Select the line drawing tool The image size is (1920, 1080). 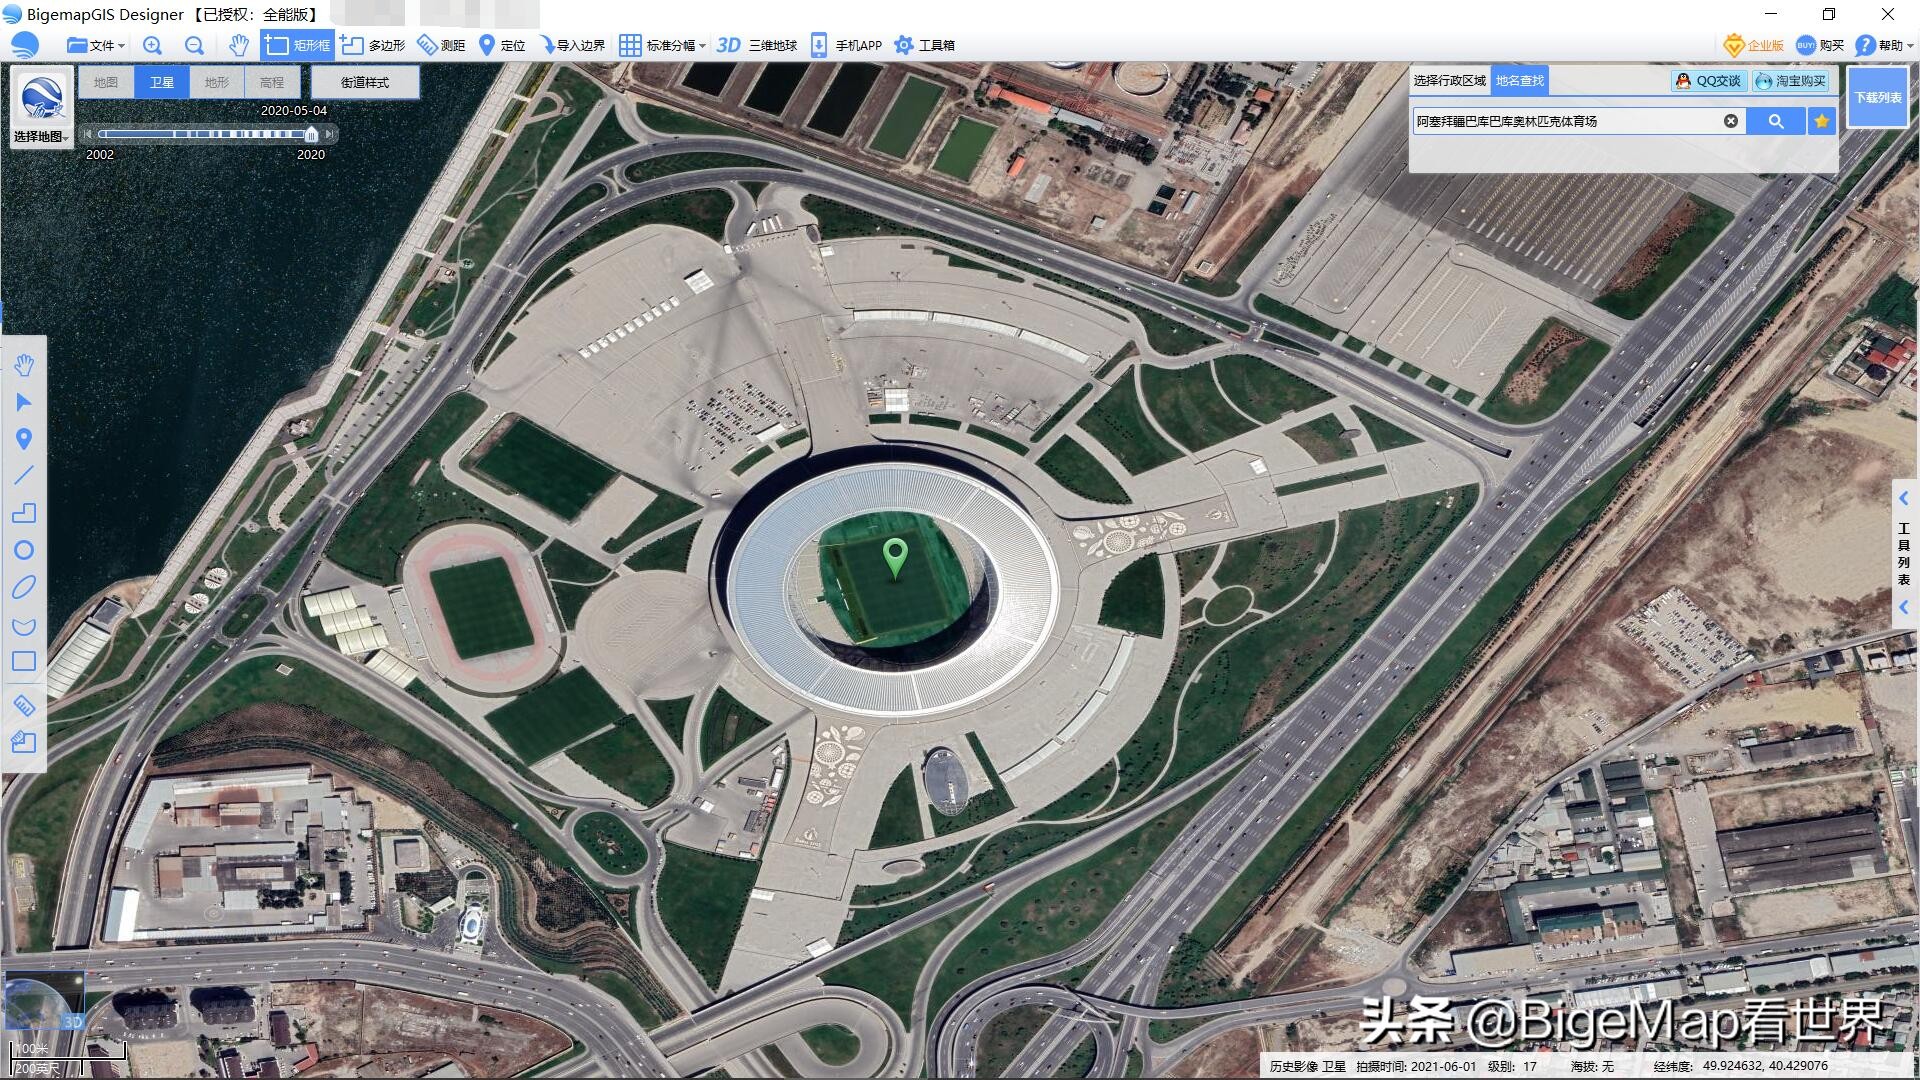(24, 475)
